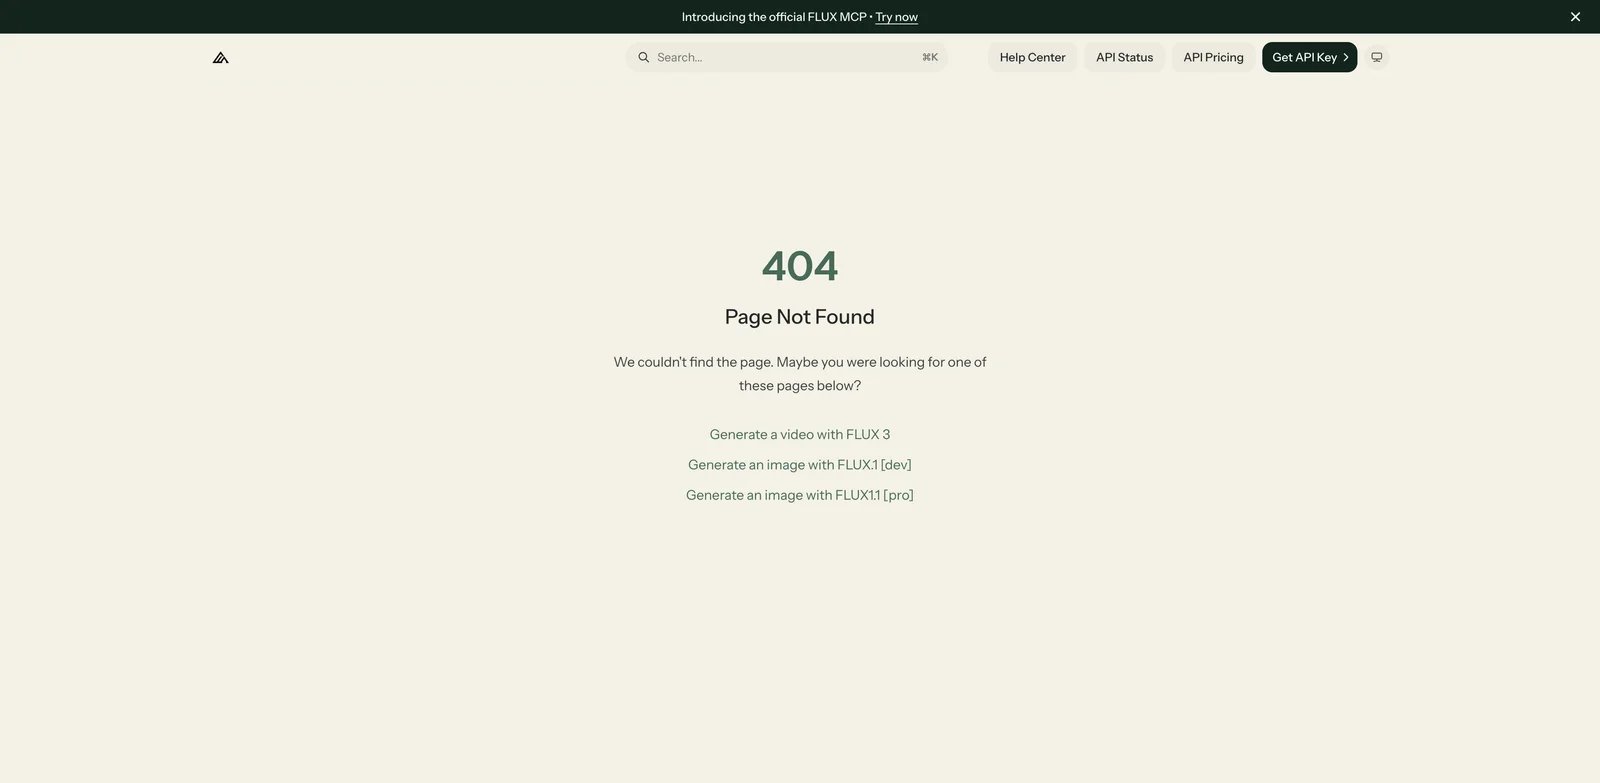Click the ⌘K shortcut hint in search
Viewport: 1600px width, 783px height.
tap(930, 57)
